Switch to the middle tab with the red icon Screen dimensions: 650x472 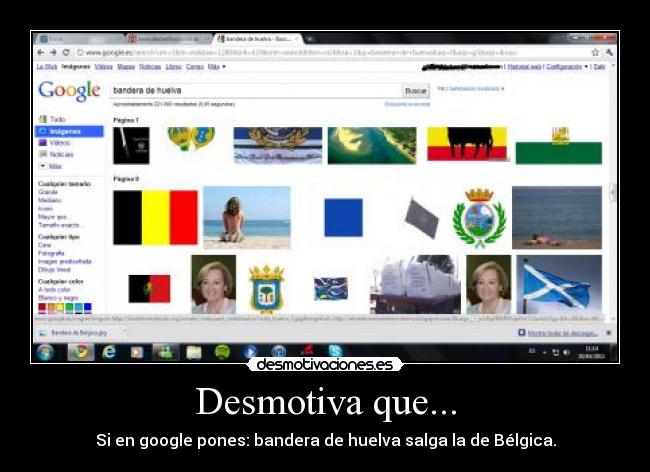(x=169, y=39)
